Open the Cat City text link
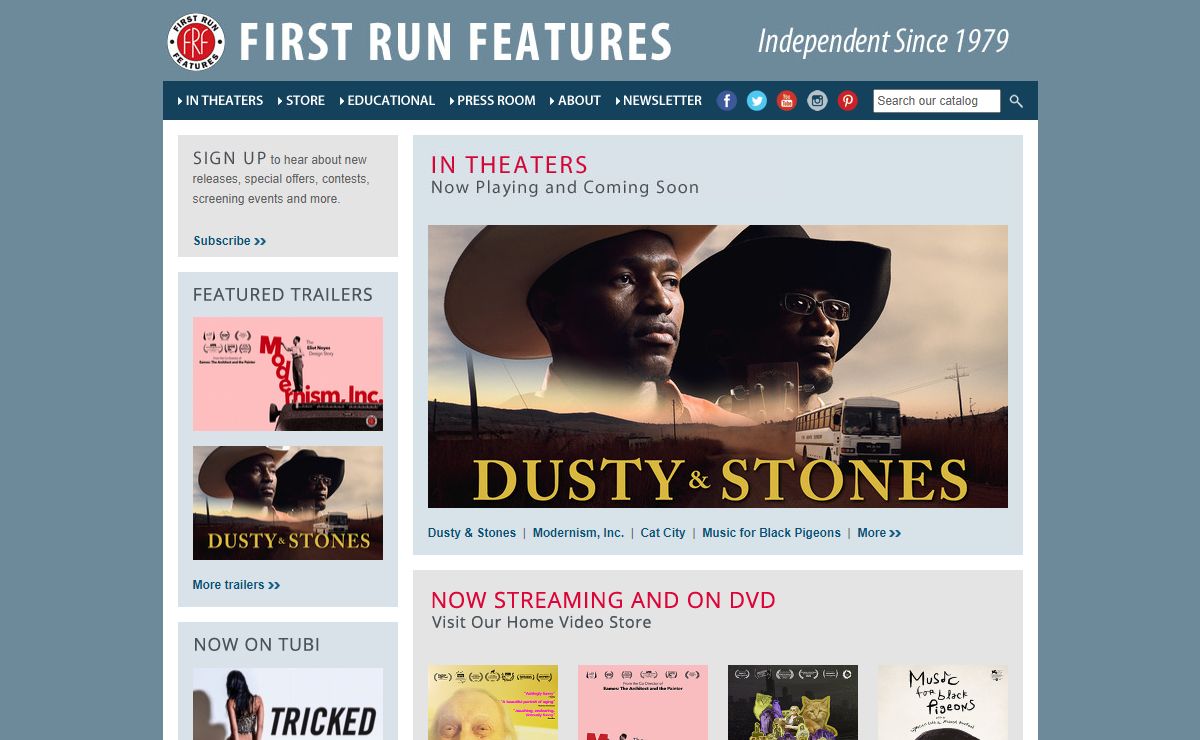 pos(663,533)
